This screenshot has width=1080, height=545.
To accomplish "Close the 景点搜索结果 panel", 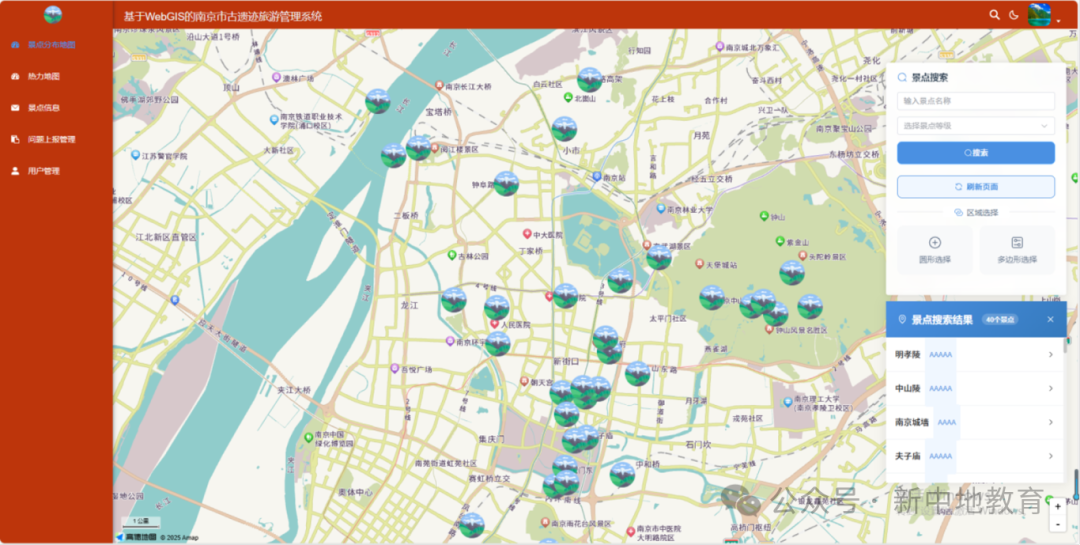I will (x=1050, y=320).
